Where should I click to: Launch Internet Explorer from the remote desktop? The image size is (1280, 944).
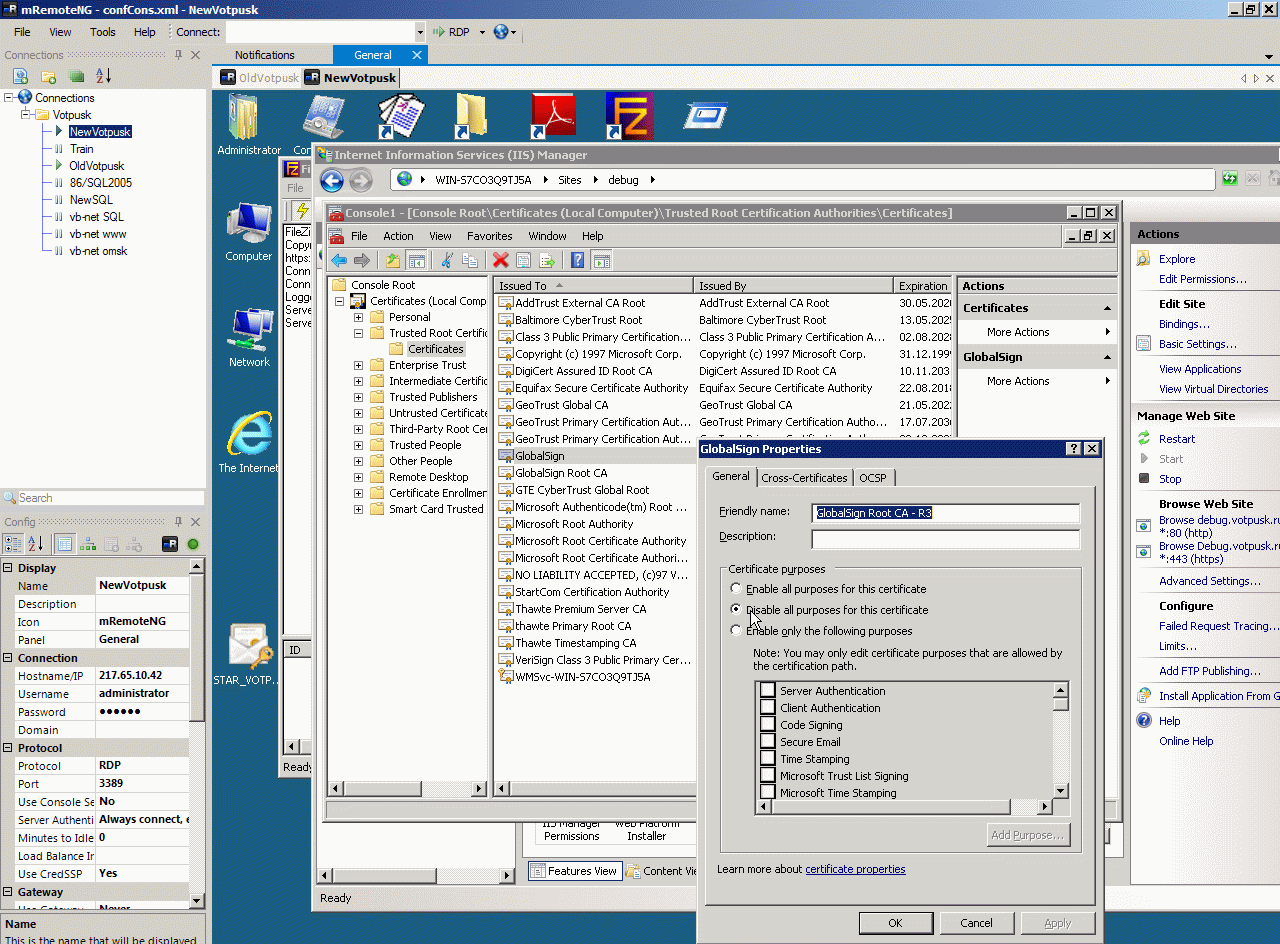coord(248,442)
